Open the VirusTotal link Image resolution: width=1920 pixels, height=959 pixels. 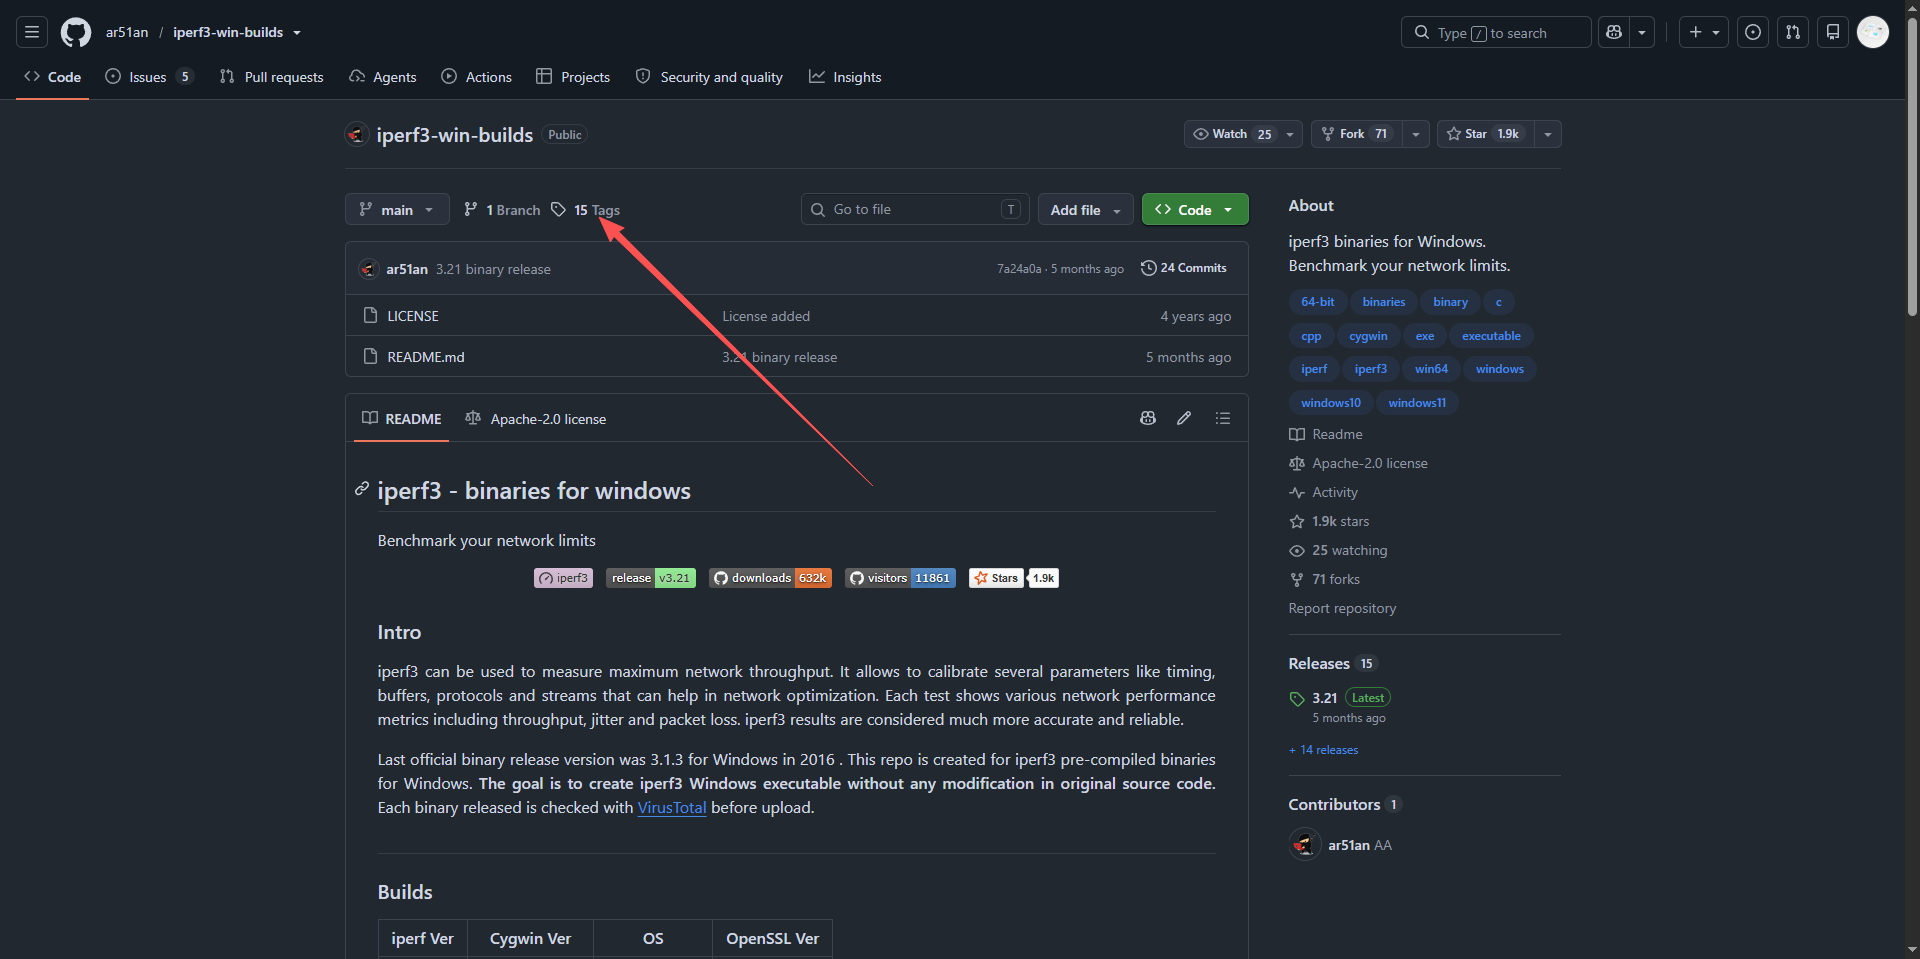(672, 808)
